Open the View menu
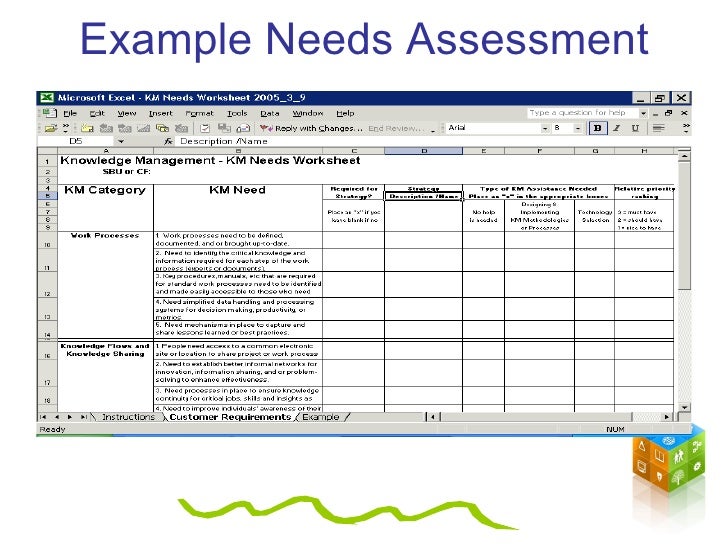 pos(126,113)
